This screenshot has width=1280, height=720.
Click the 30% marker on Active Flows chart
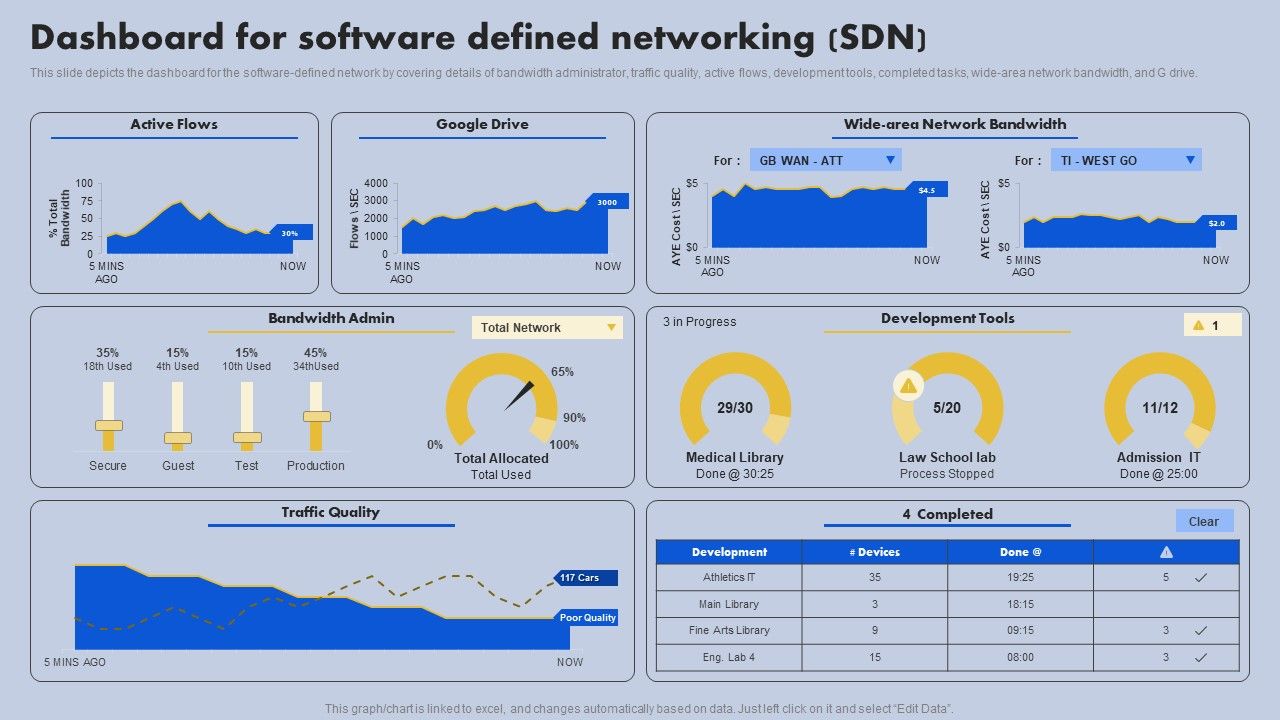coord(291,232)
